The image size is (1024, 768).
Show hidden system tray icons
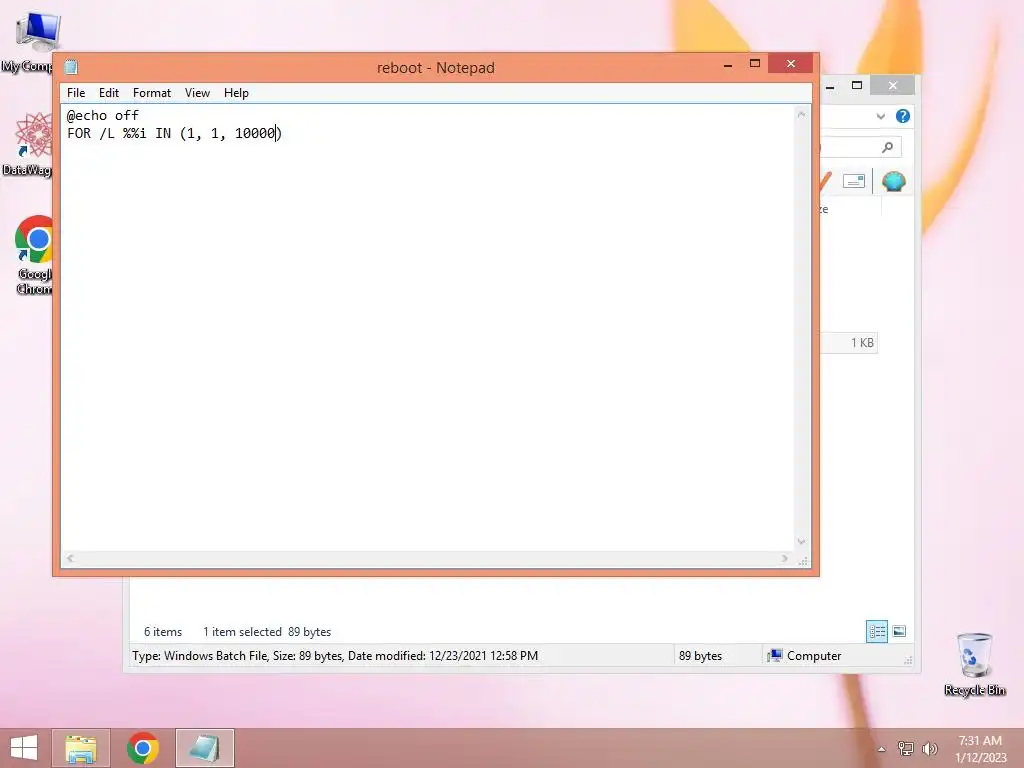coord(881,749)
